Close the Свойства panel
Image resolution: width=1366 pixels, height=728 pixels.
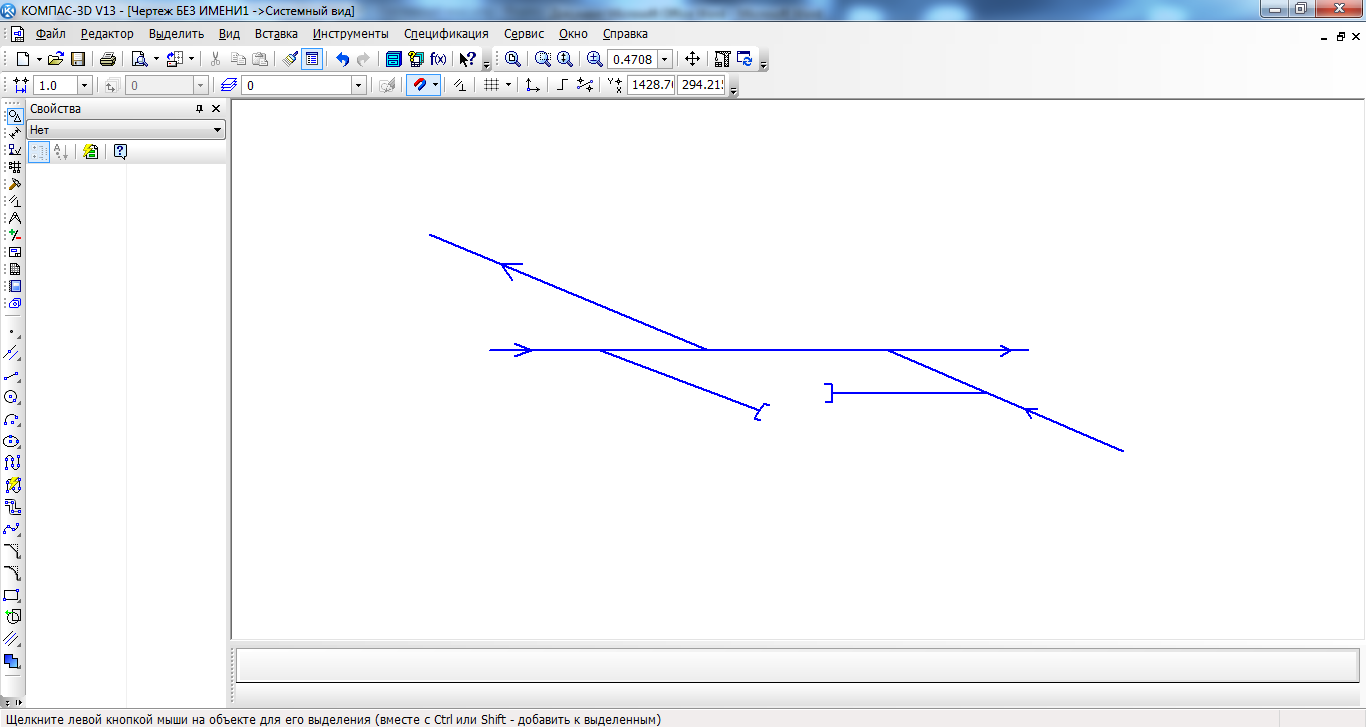tap(216, 109)
